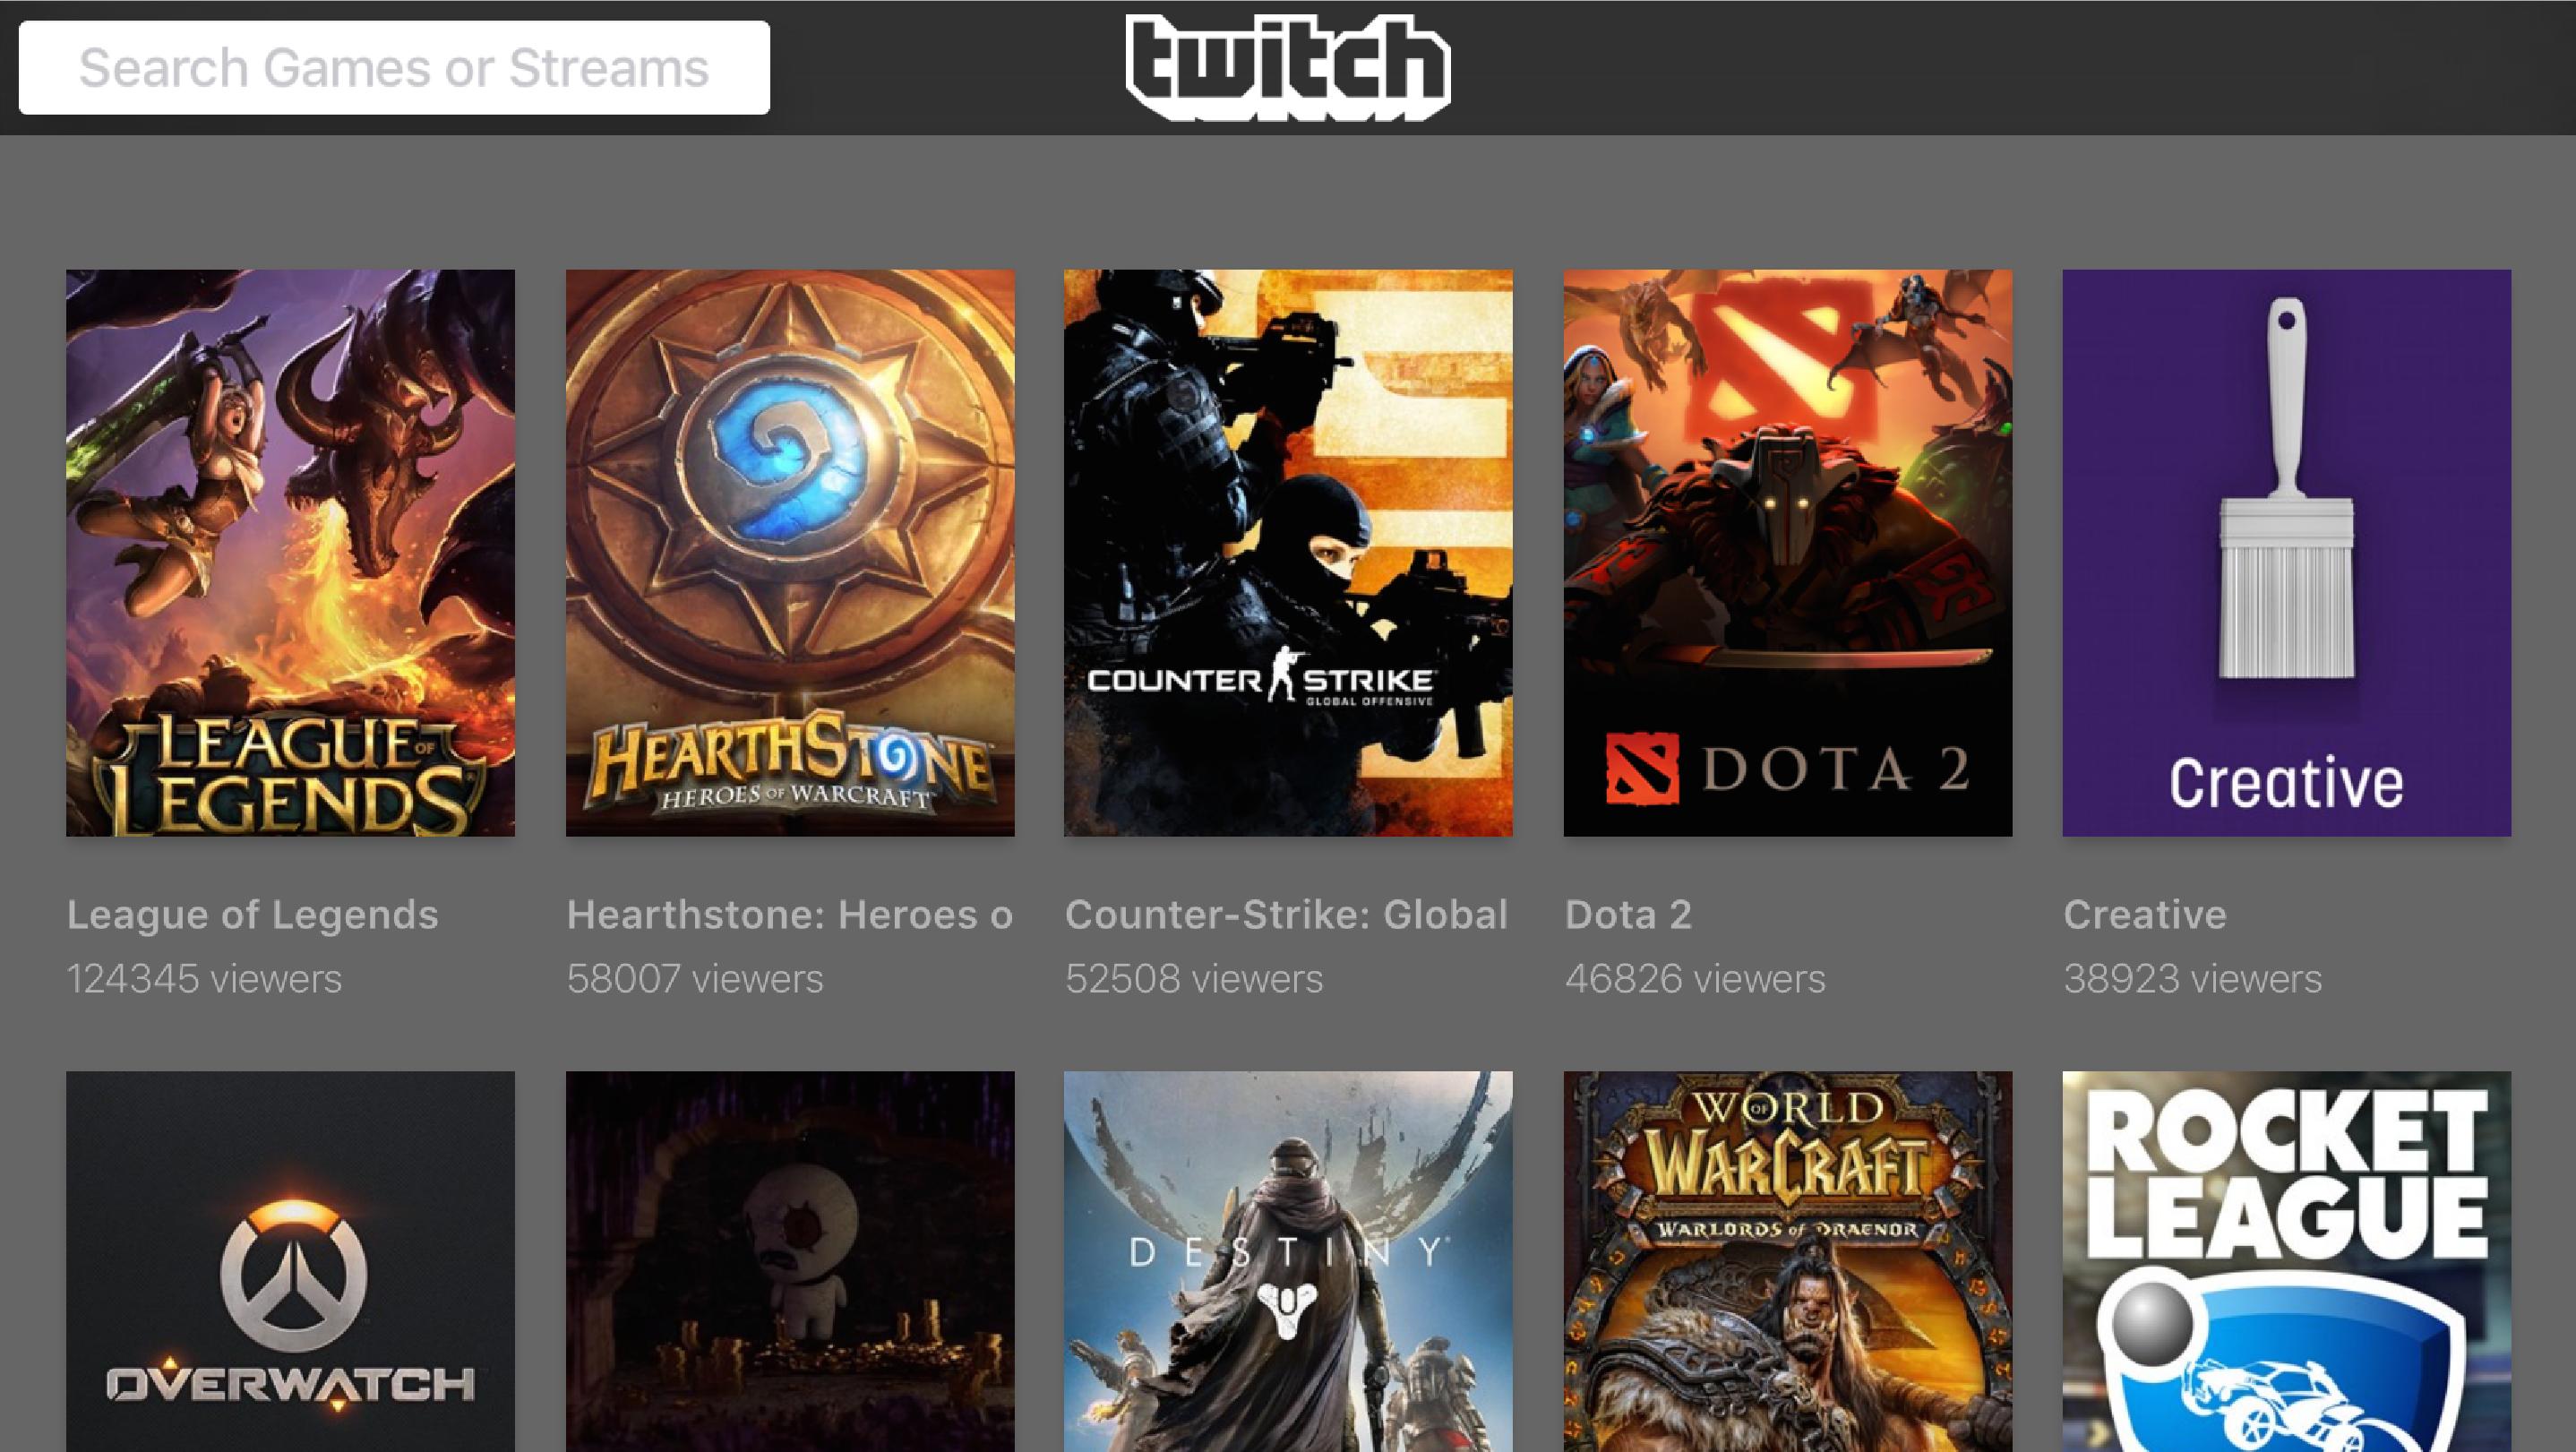This screenshot has width=2576, height=1452.
Task: Select World of Warcraft Warlords of Draenor cover
Action: (1787, 1262)
